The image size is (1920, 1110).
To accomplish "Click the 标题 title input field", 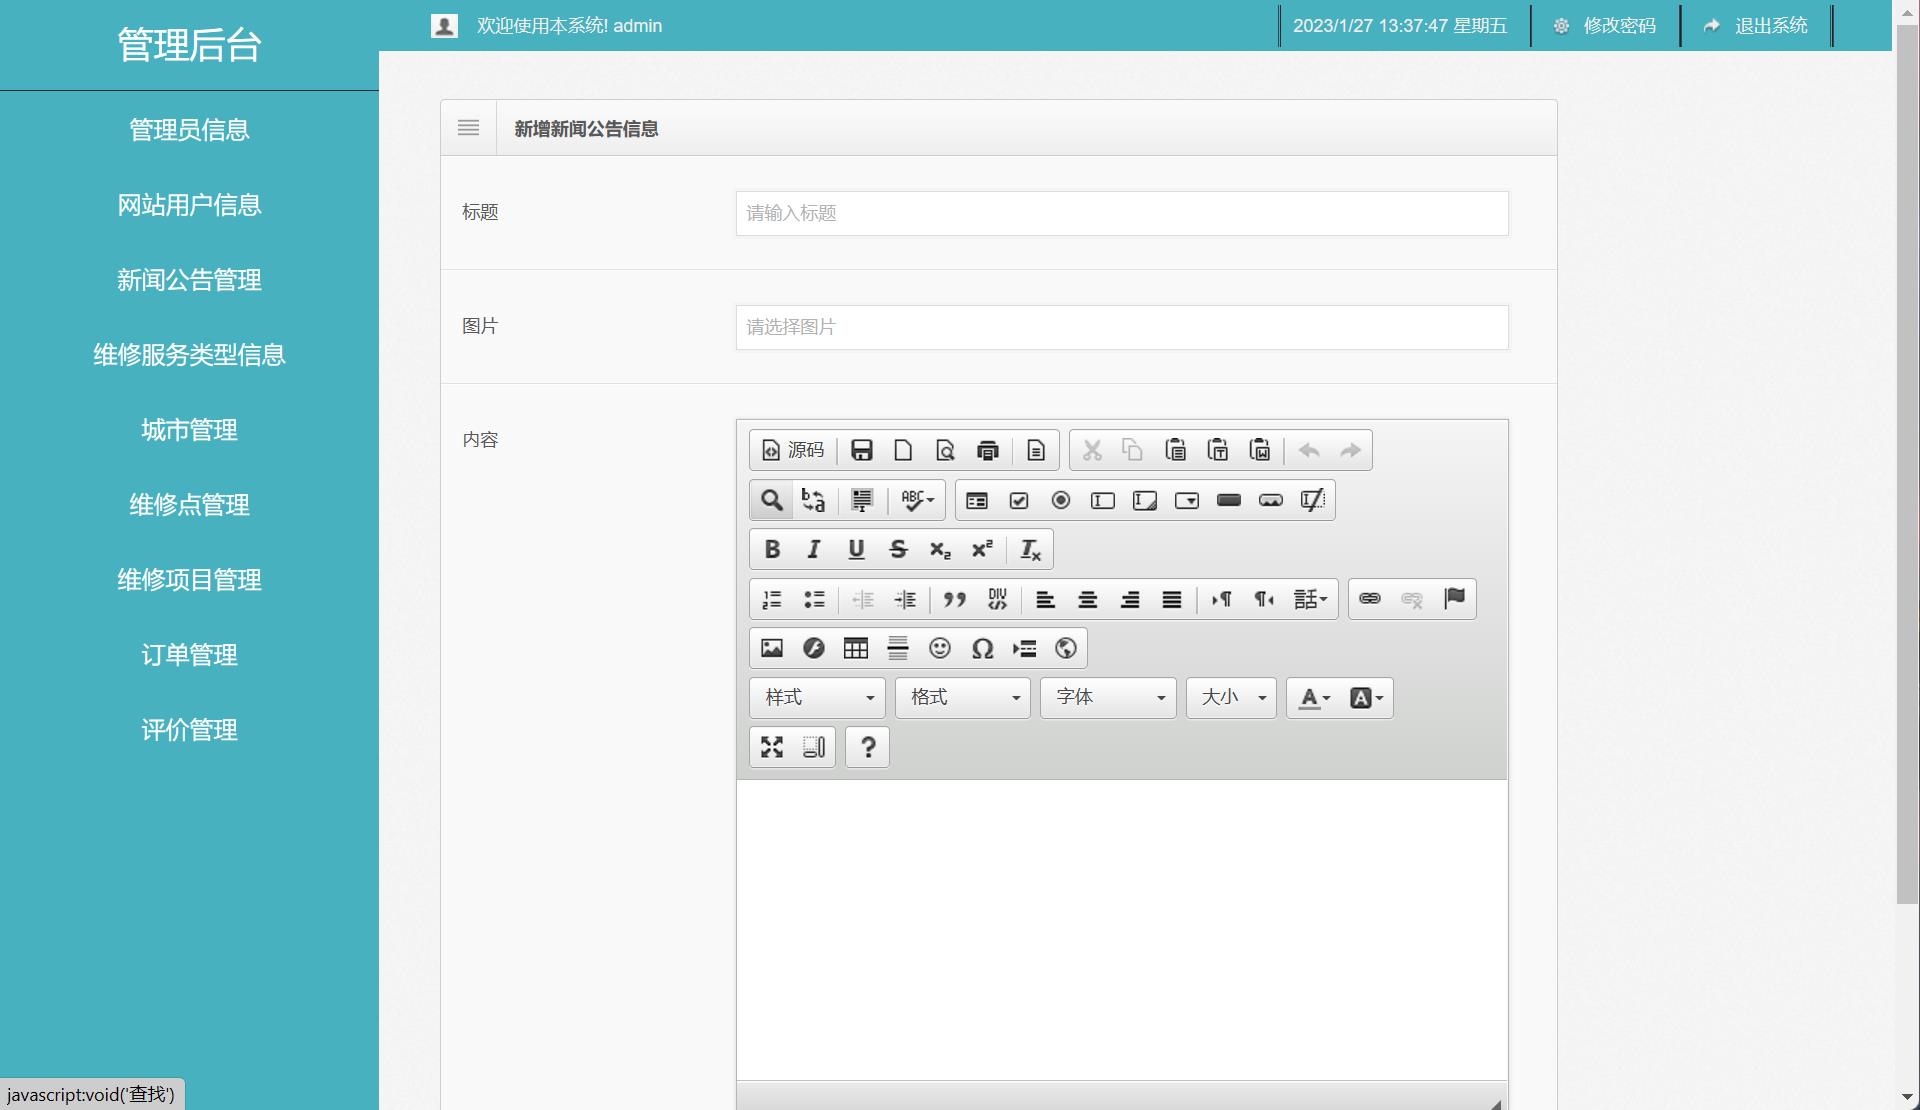I will (1120, 213).
